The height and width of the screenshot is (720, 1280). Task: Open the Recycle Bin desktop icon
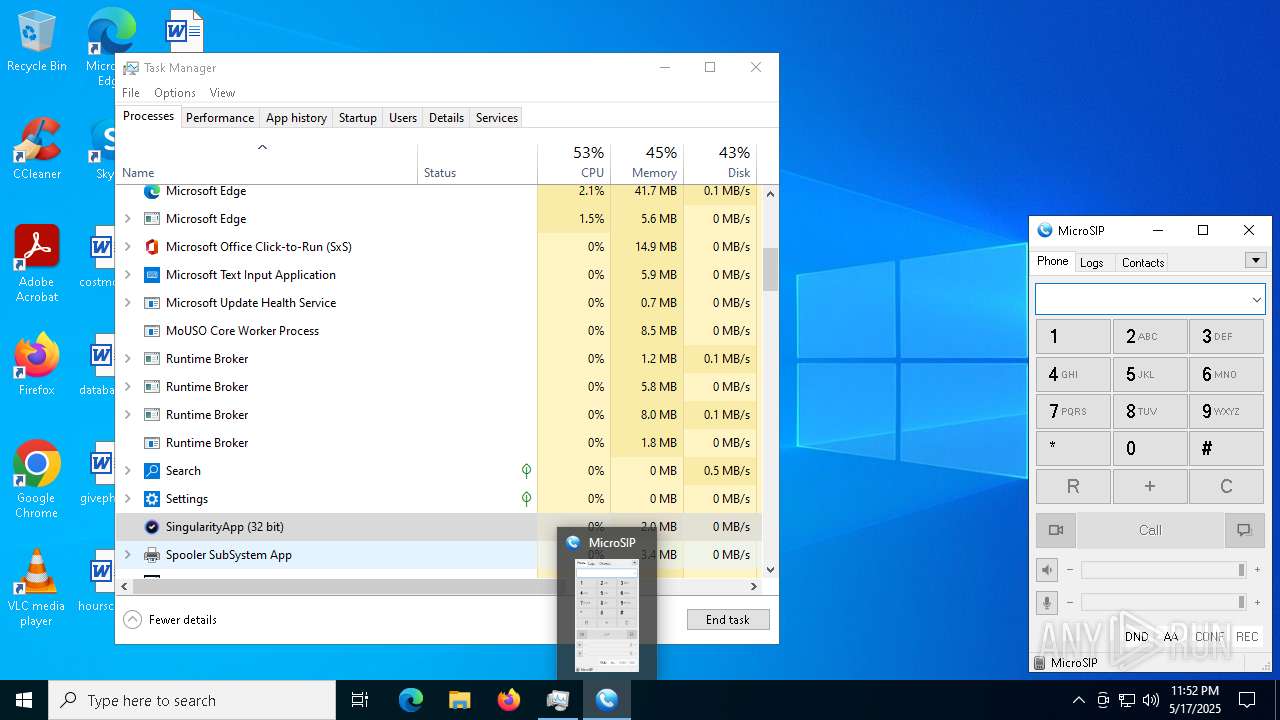[36, 42]
